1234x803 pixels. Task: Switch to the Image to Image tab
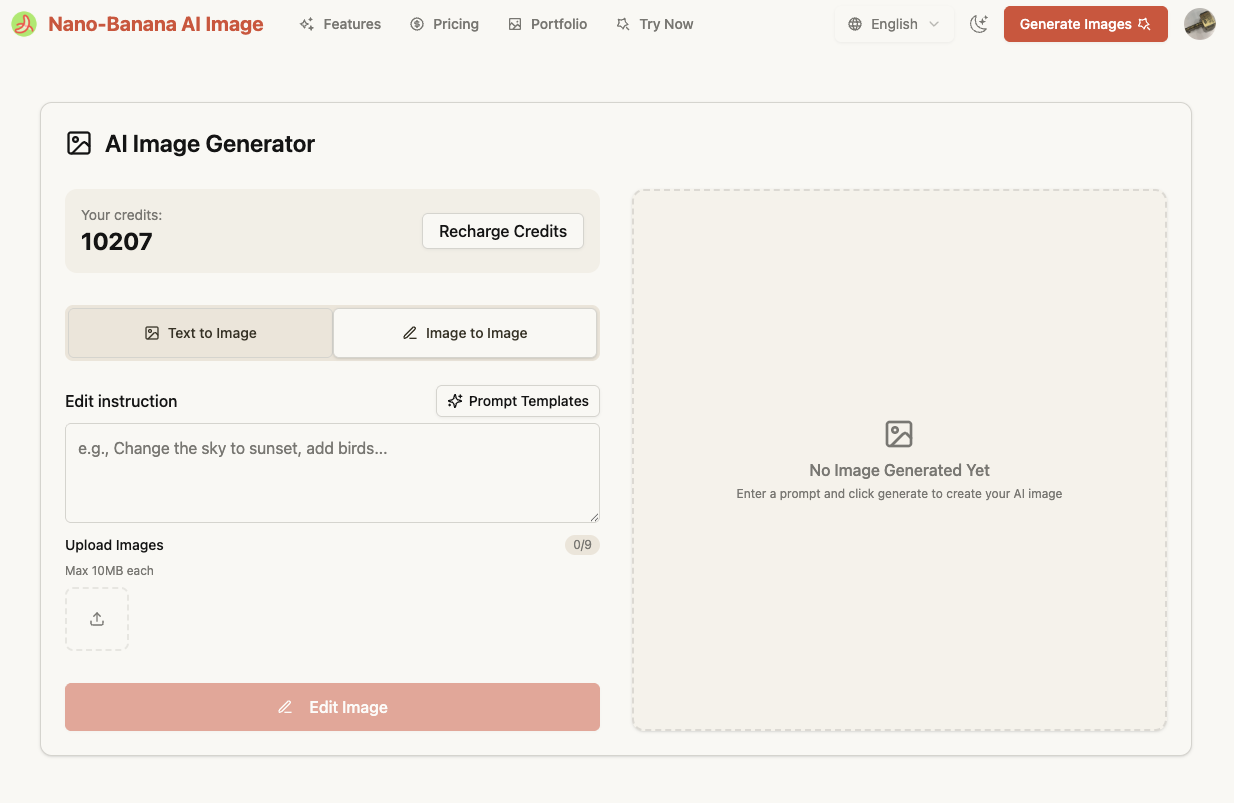(x=465, y=333)
